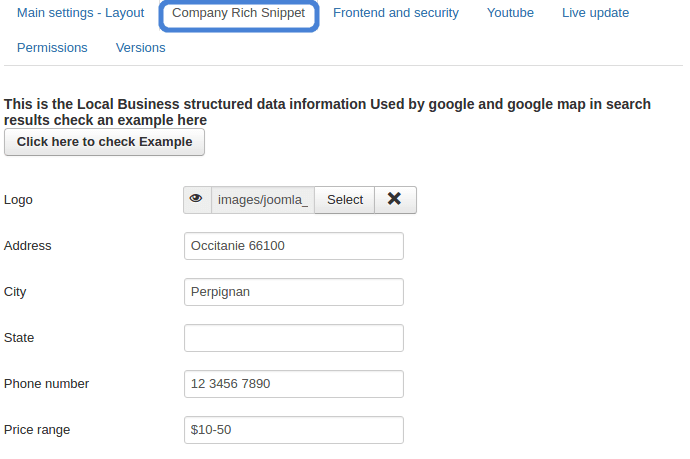Click the logo image path field
Screen dimensions: 690x459
click(x=262, y=199)
